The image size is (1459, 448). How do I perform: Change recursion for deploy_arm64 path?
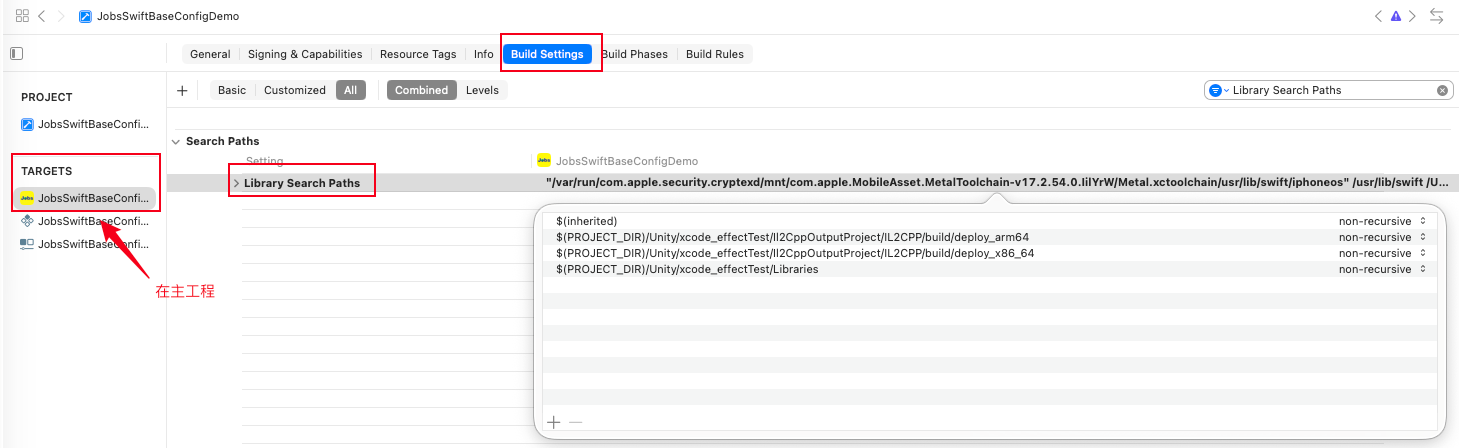tap(1381, 237)
